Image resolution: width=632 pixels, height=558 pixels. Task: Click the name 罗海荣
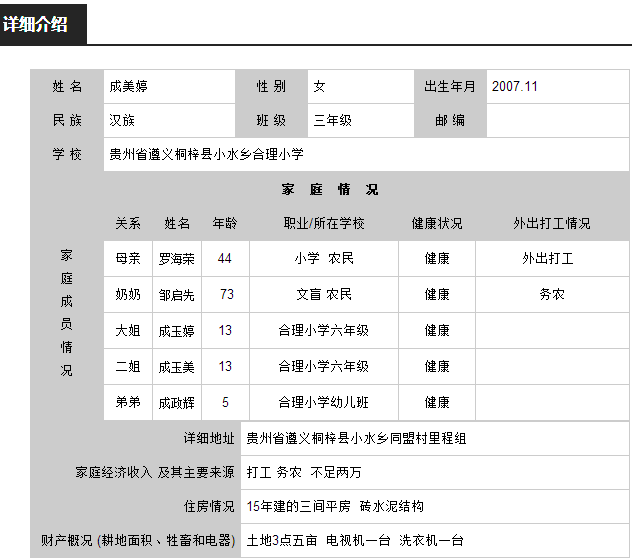(177, 258)
